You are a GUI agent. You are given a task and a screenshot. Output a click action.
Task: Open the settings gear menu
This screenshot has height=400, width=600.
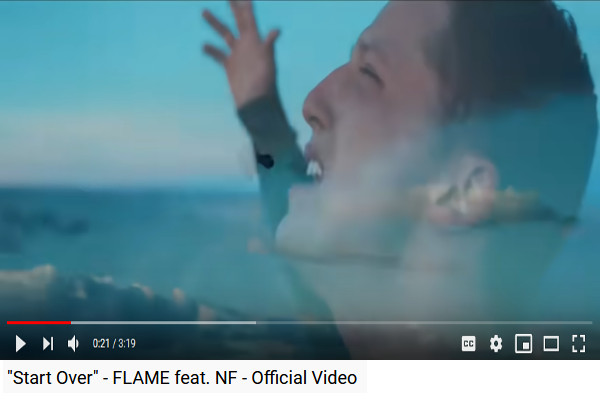(496, 343)
